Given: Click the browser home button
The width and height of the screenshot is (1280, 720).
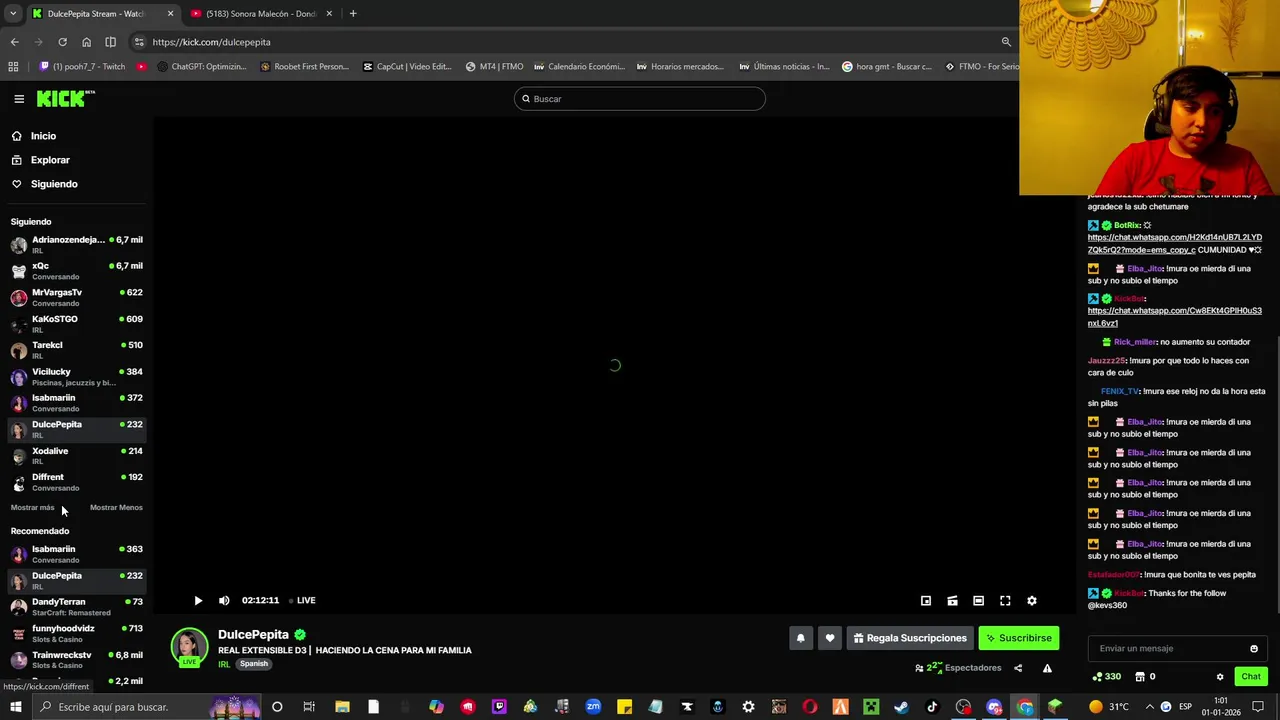Looking at the screenshot, I should [86, 42].
